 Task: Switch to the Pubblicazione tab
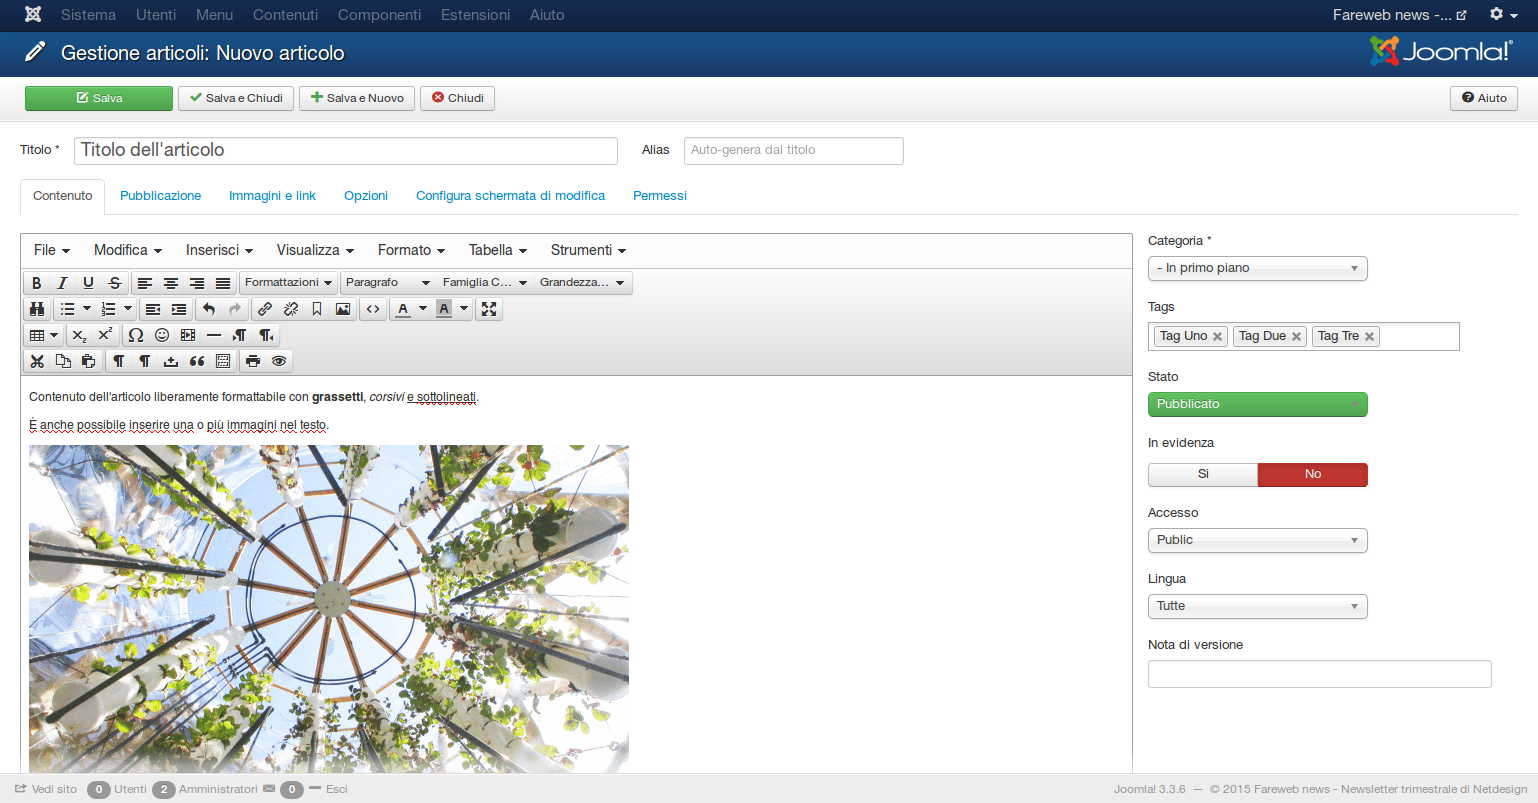point(160,196)
